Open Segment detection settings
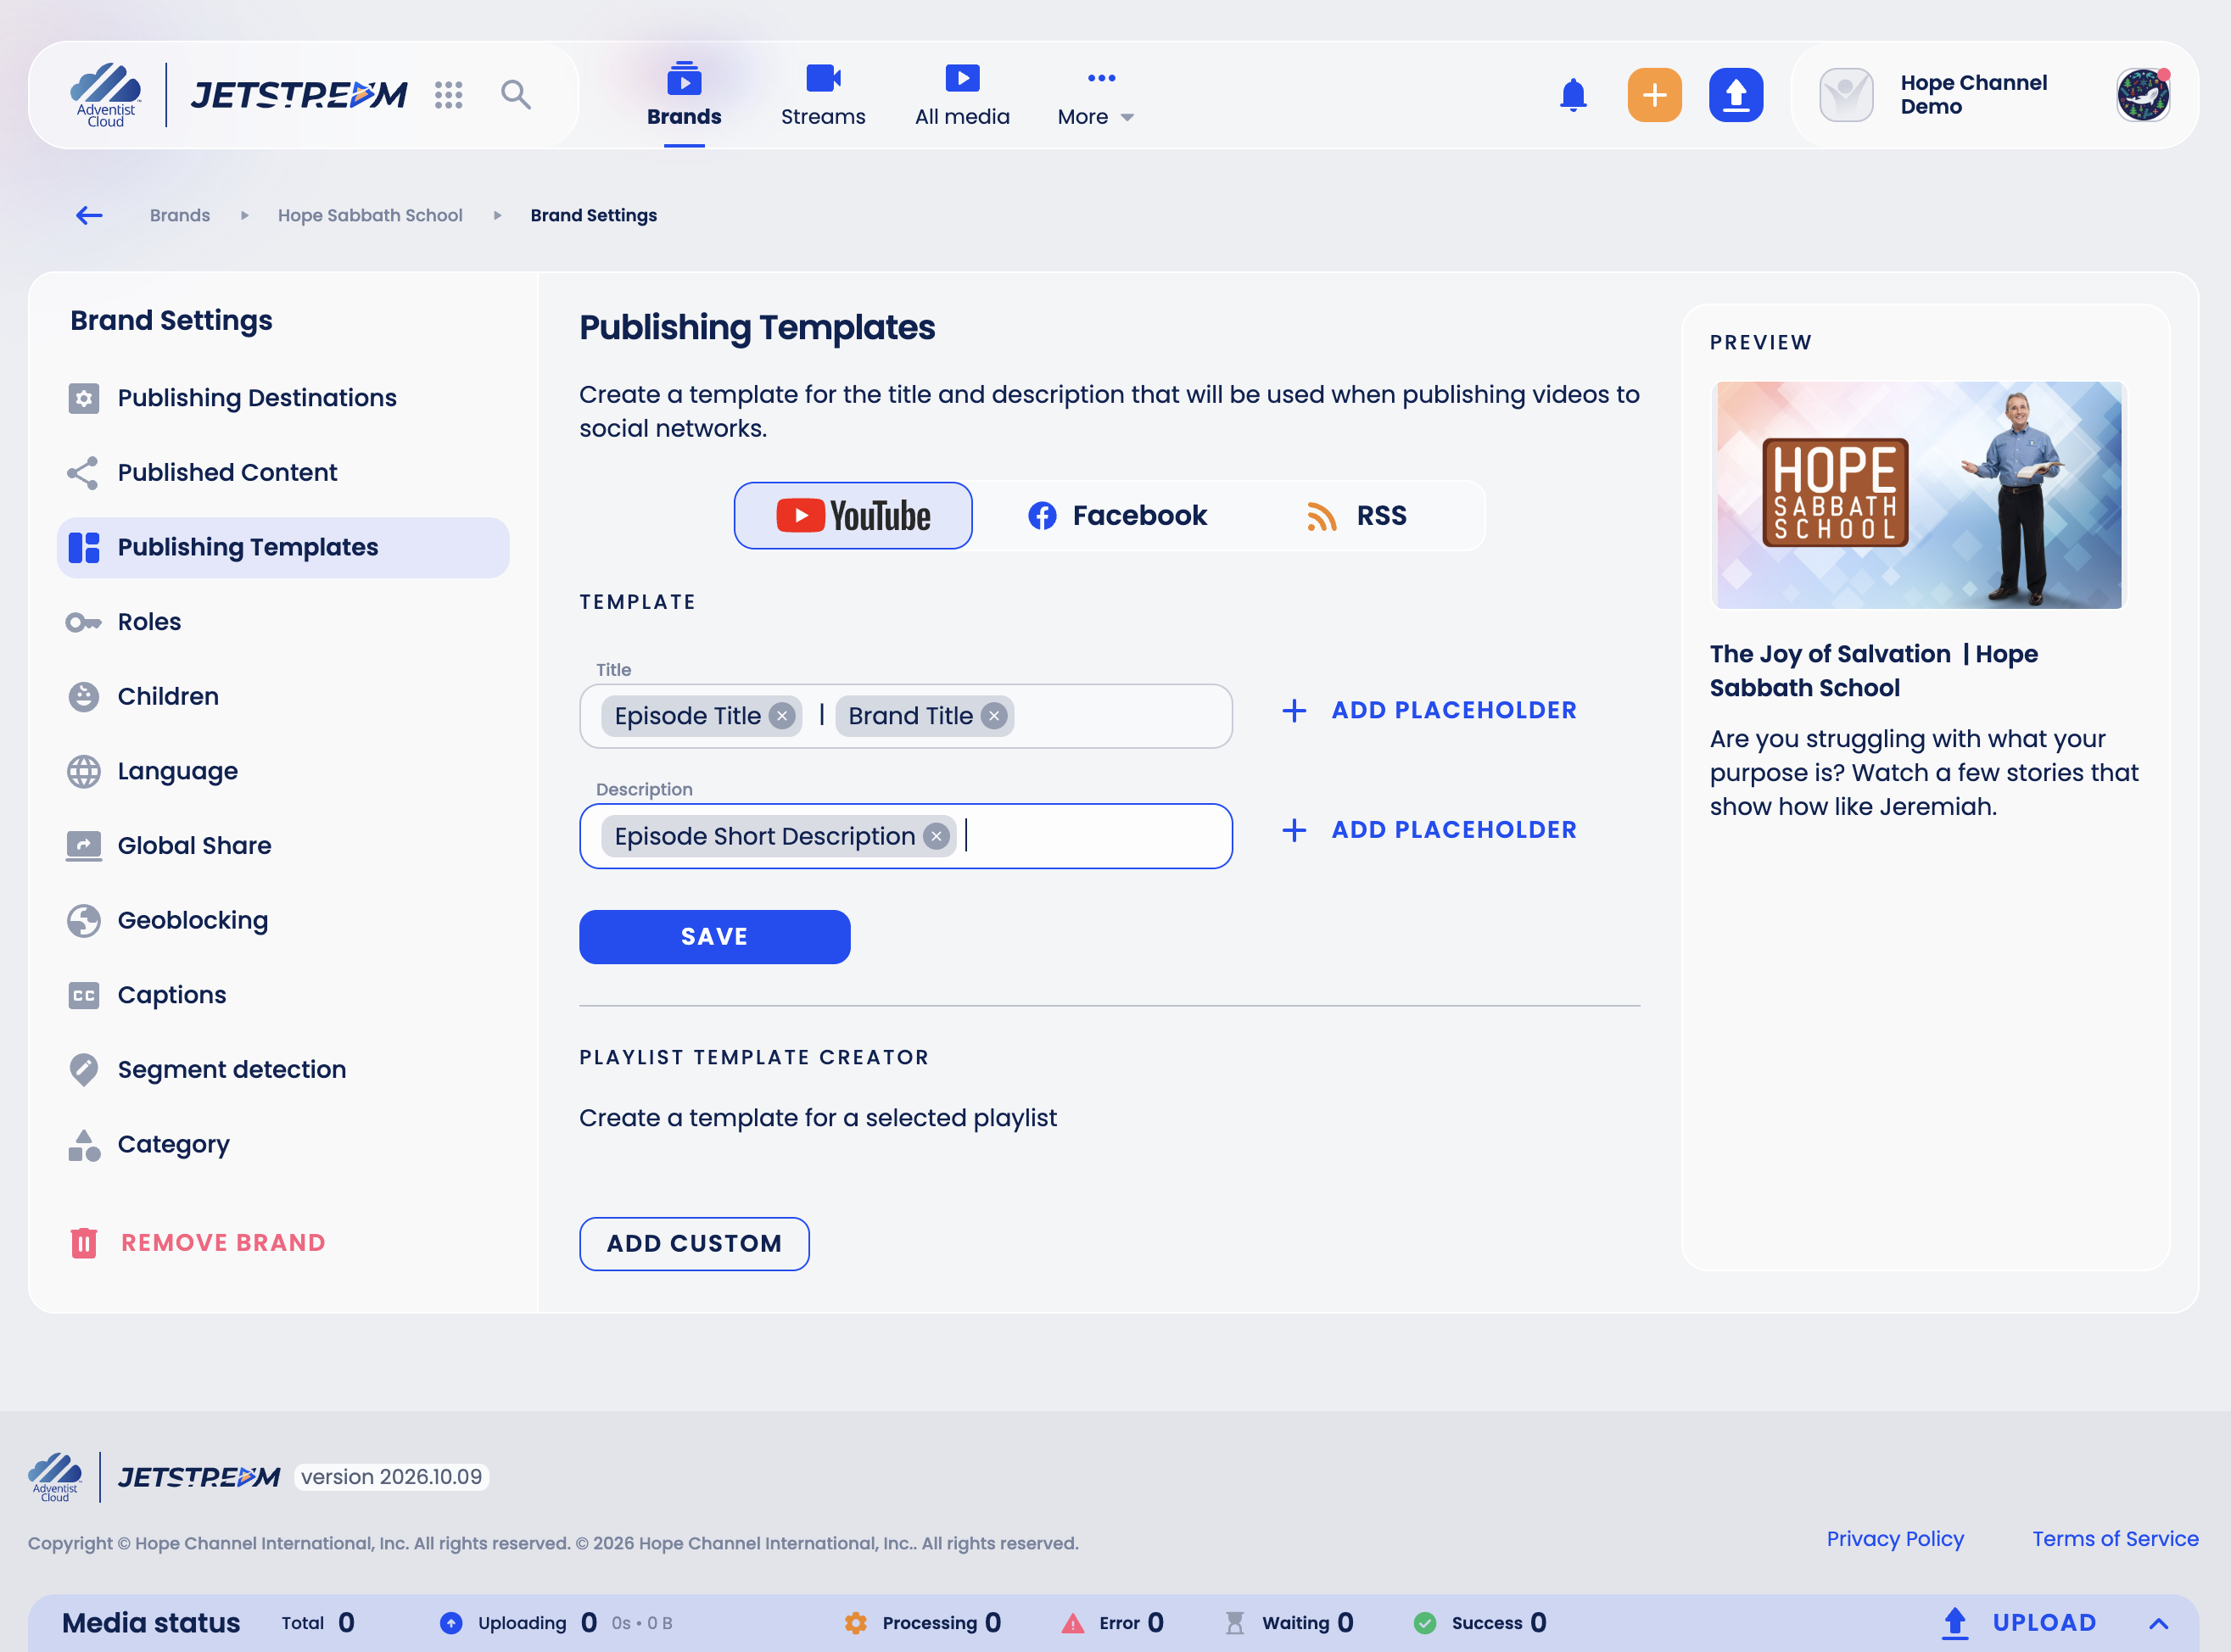The width and height of the screenshot is (2231, 1652). click(283, 1070)
